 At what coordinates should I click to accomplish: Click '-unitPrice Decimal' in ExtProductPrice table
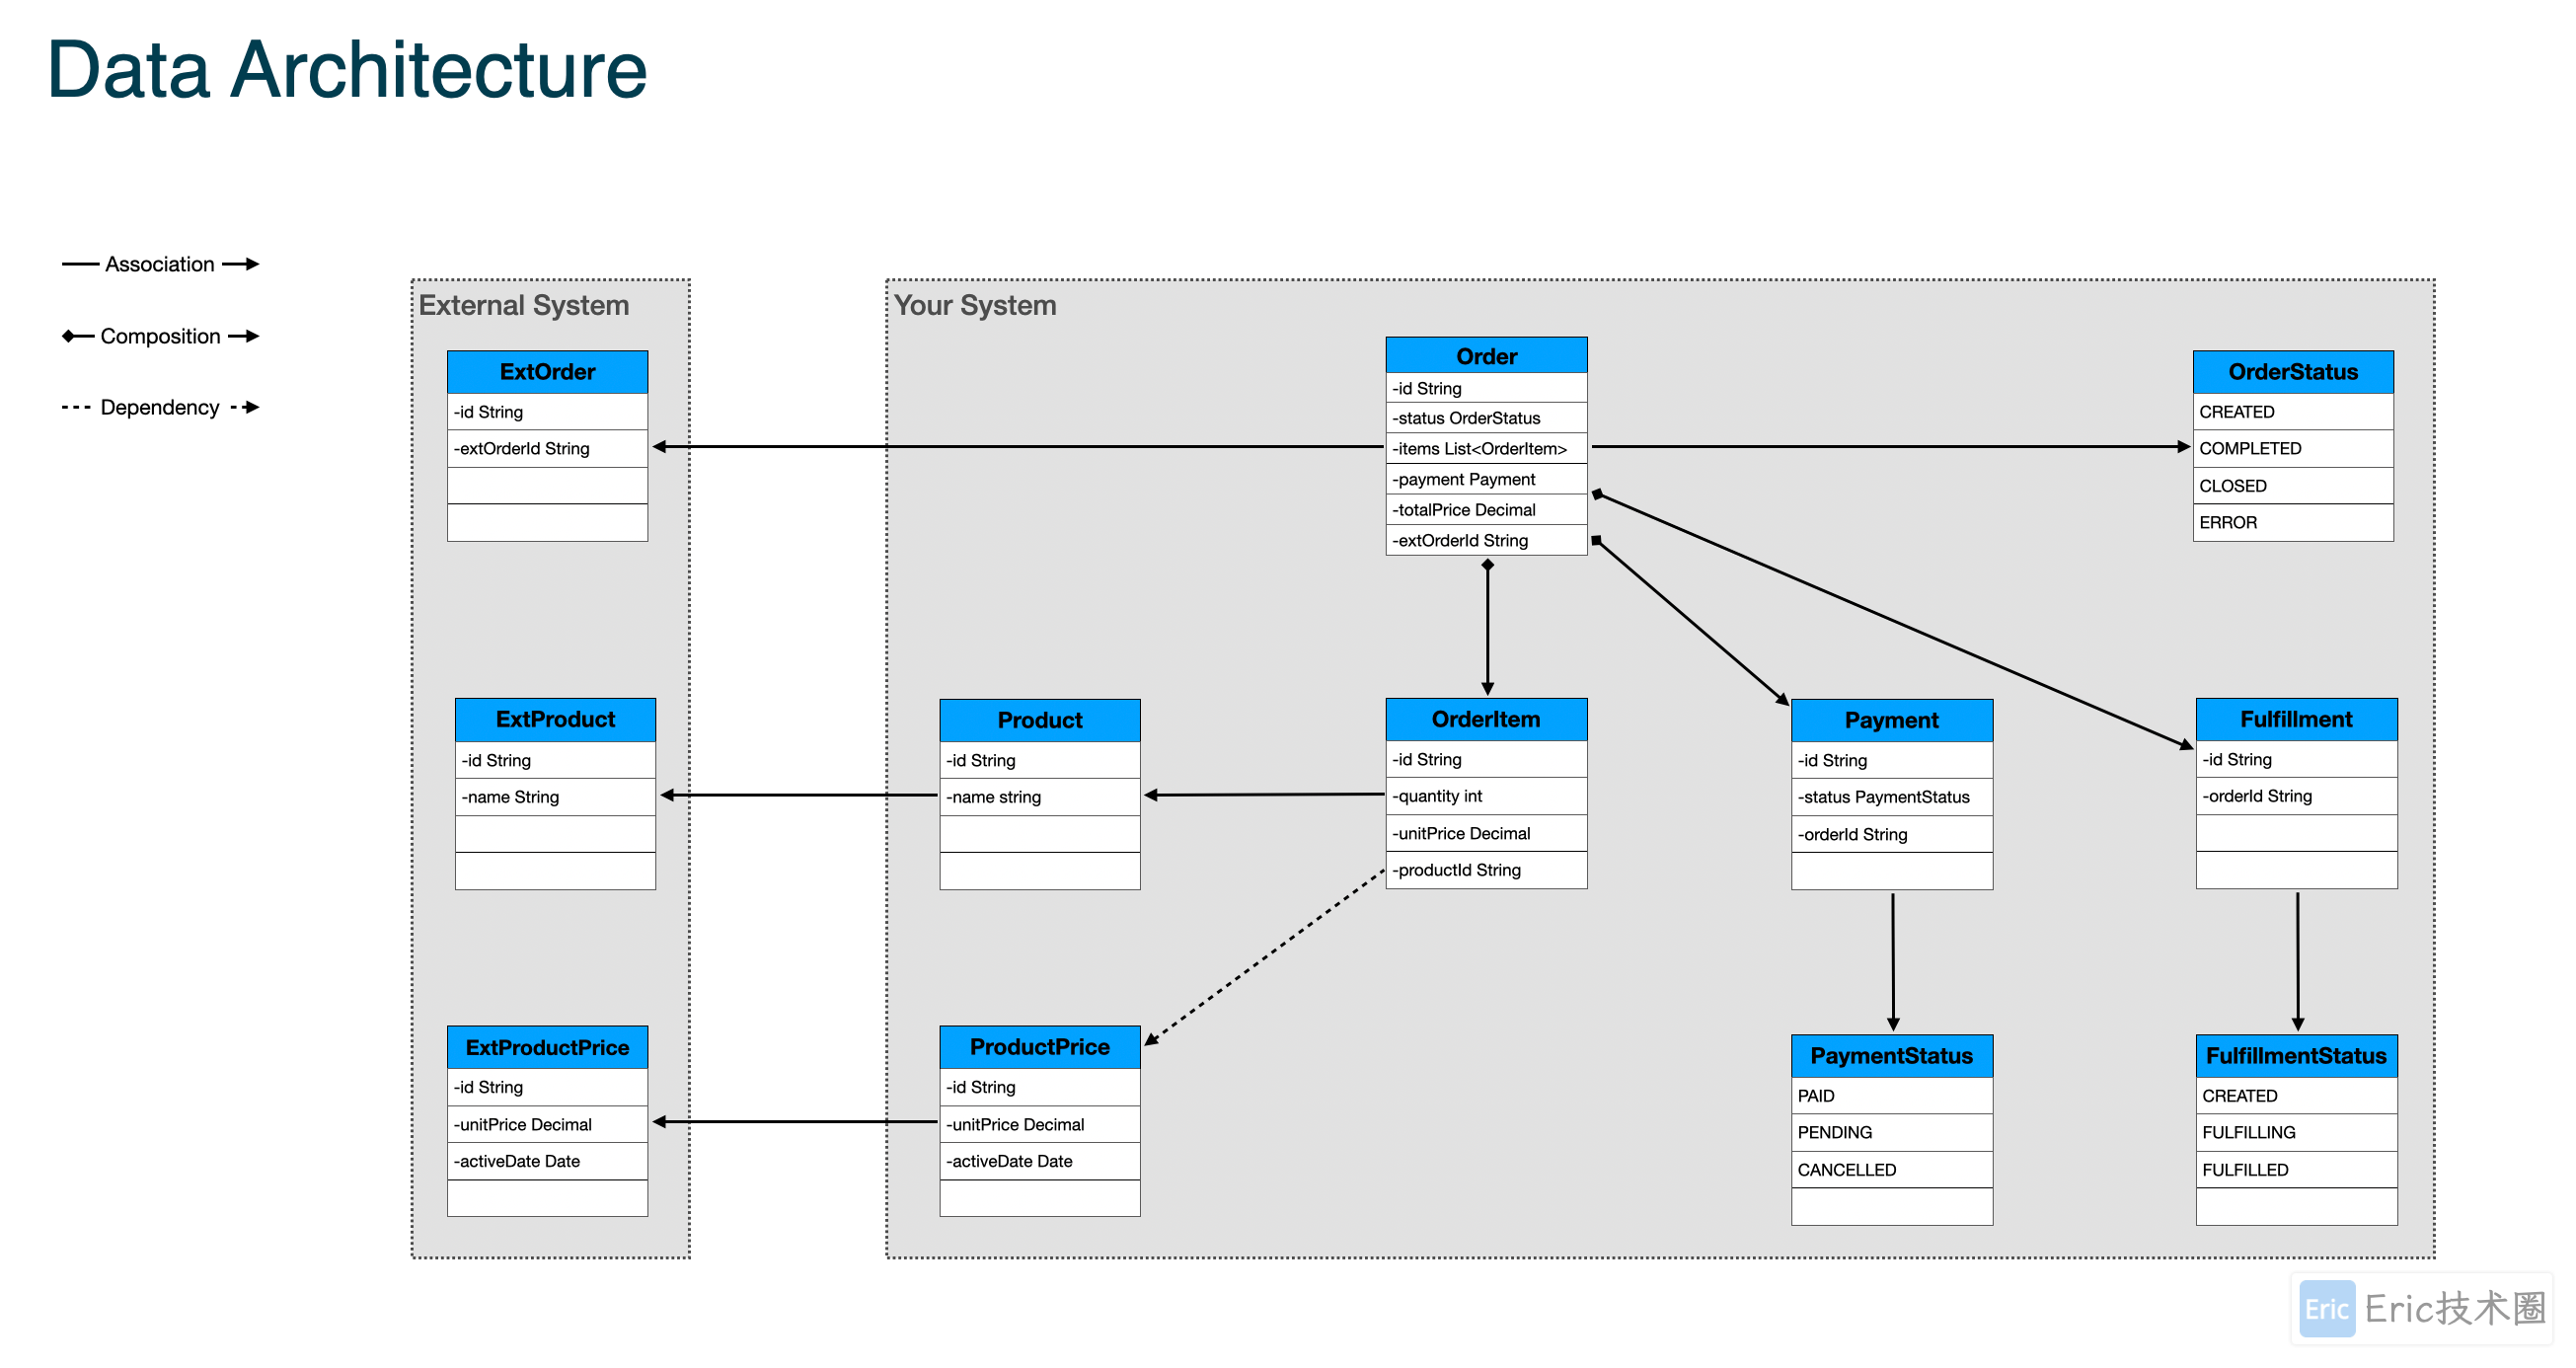[x=547, y=1124]
